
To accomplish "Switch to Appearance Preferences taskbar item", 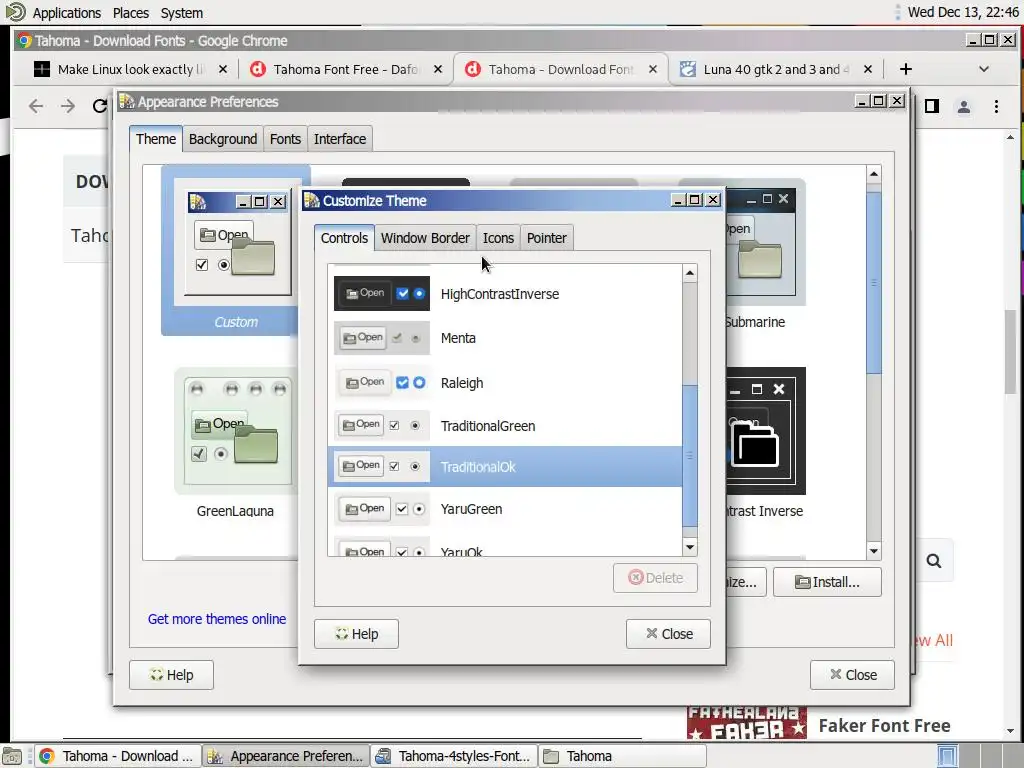I will pos(285,756).
